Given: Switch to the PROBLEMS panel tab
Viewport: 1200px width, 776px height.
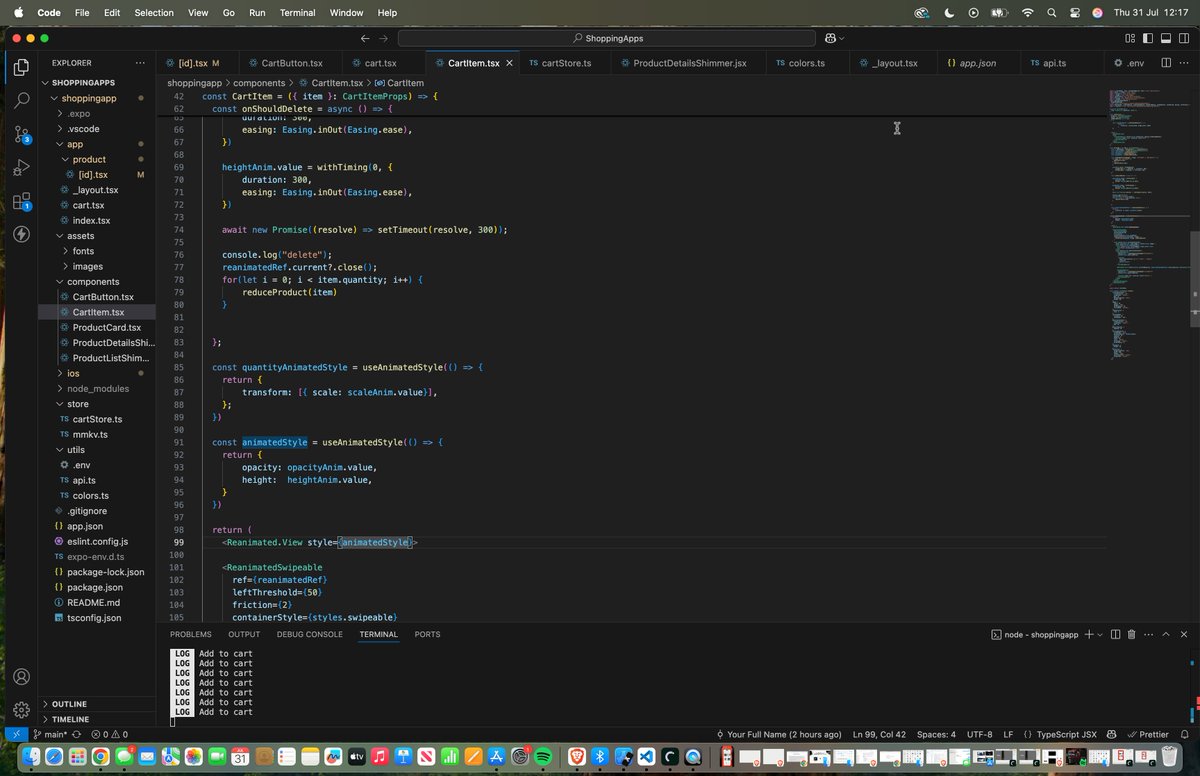Looking at the screenshot, I should [191, 634].
